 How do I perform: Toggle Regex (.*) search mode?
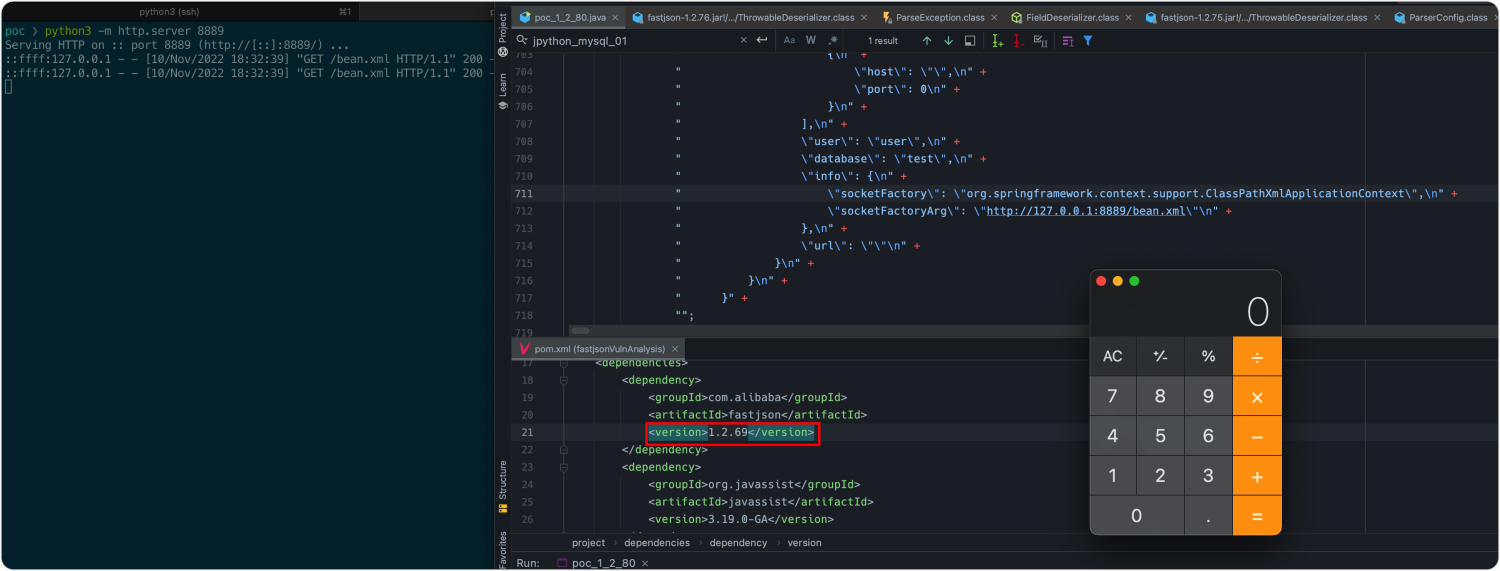coord(833,40)
